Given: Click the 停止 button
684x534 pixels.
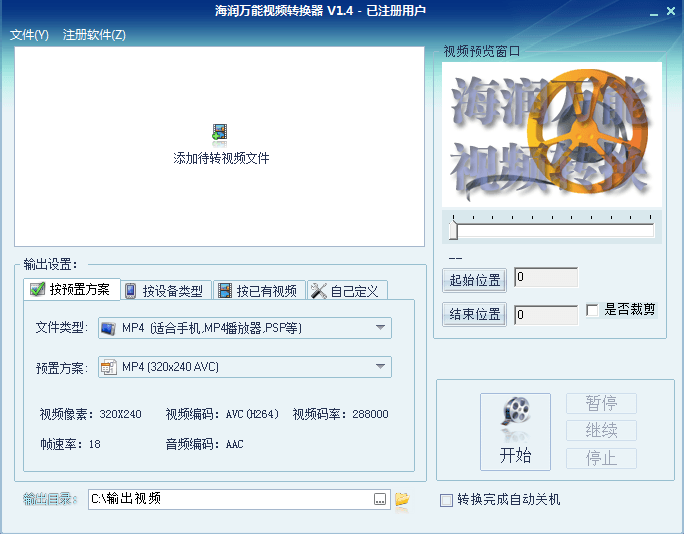Looking at the screenshot, I should [601, 458].
